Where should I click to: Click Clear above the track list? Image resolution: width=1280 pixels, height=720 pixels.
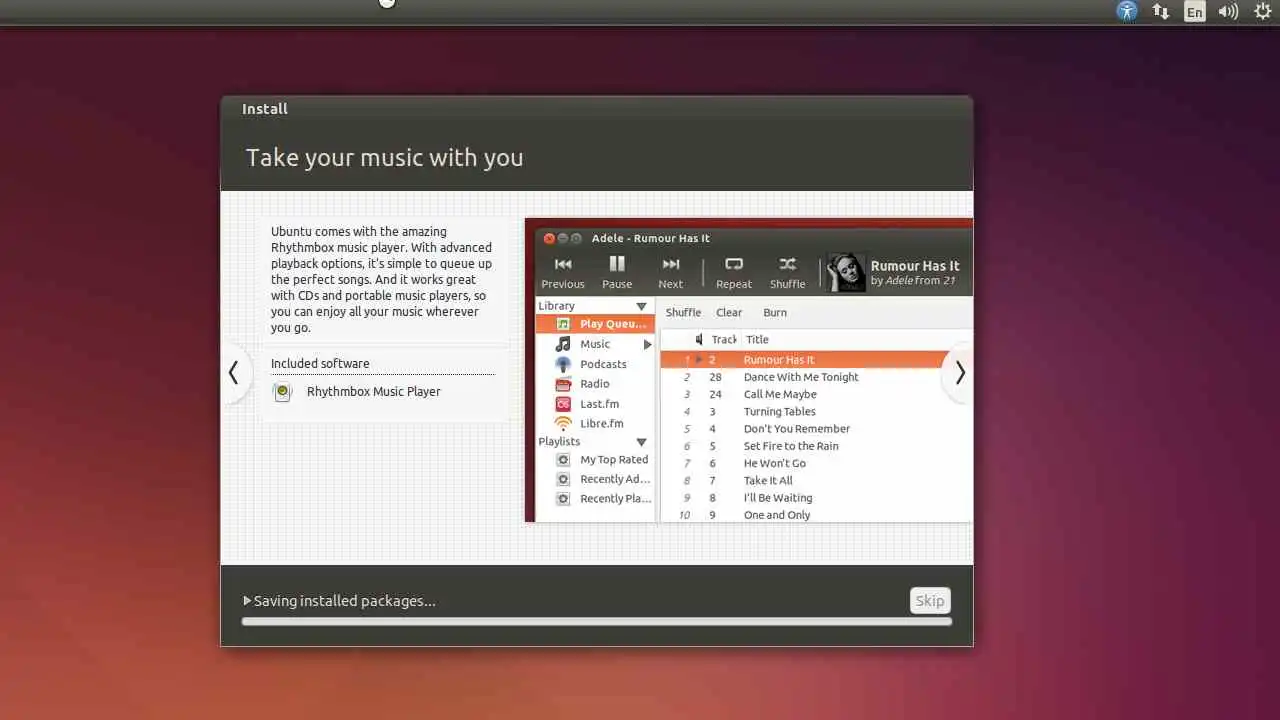click(729, 313)
